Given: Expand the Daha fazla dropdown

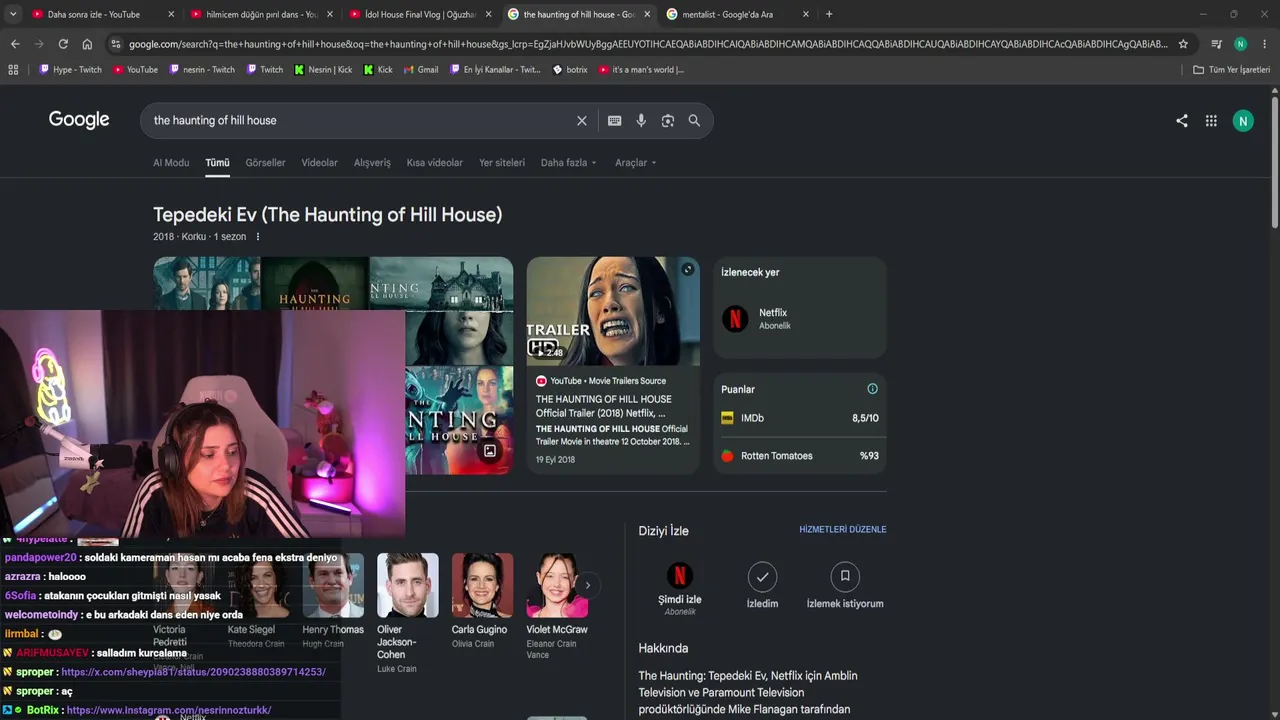Looking at the screenshot, I should [569, 163].
